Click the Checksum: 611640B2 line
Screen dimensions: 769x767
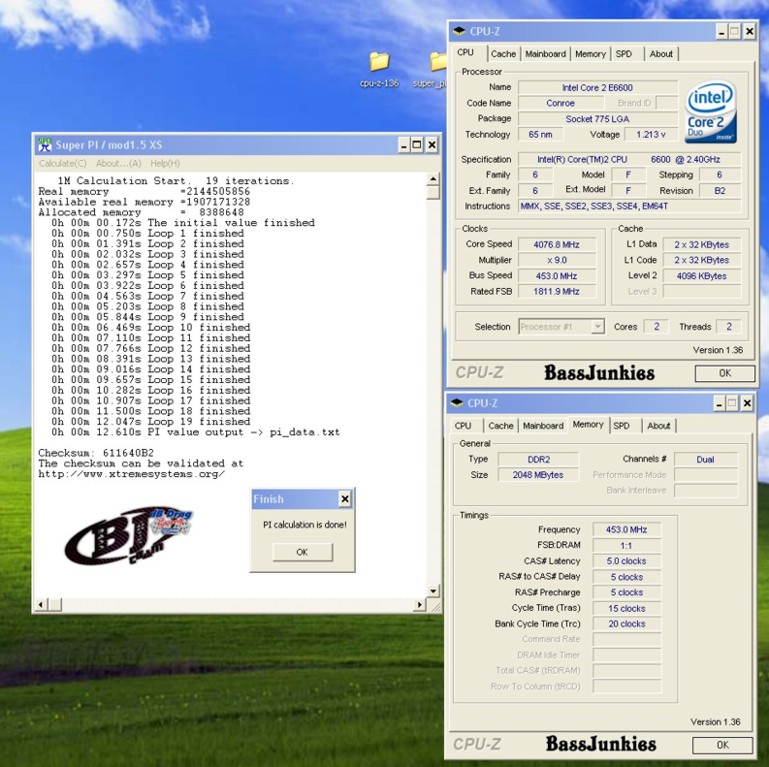[x=96, y=453]
